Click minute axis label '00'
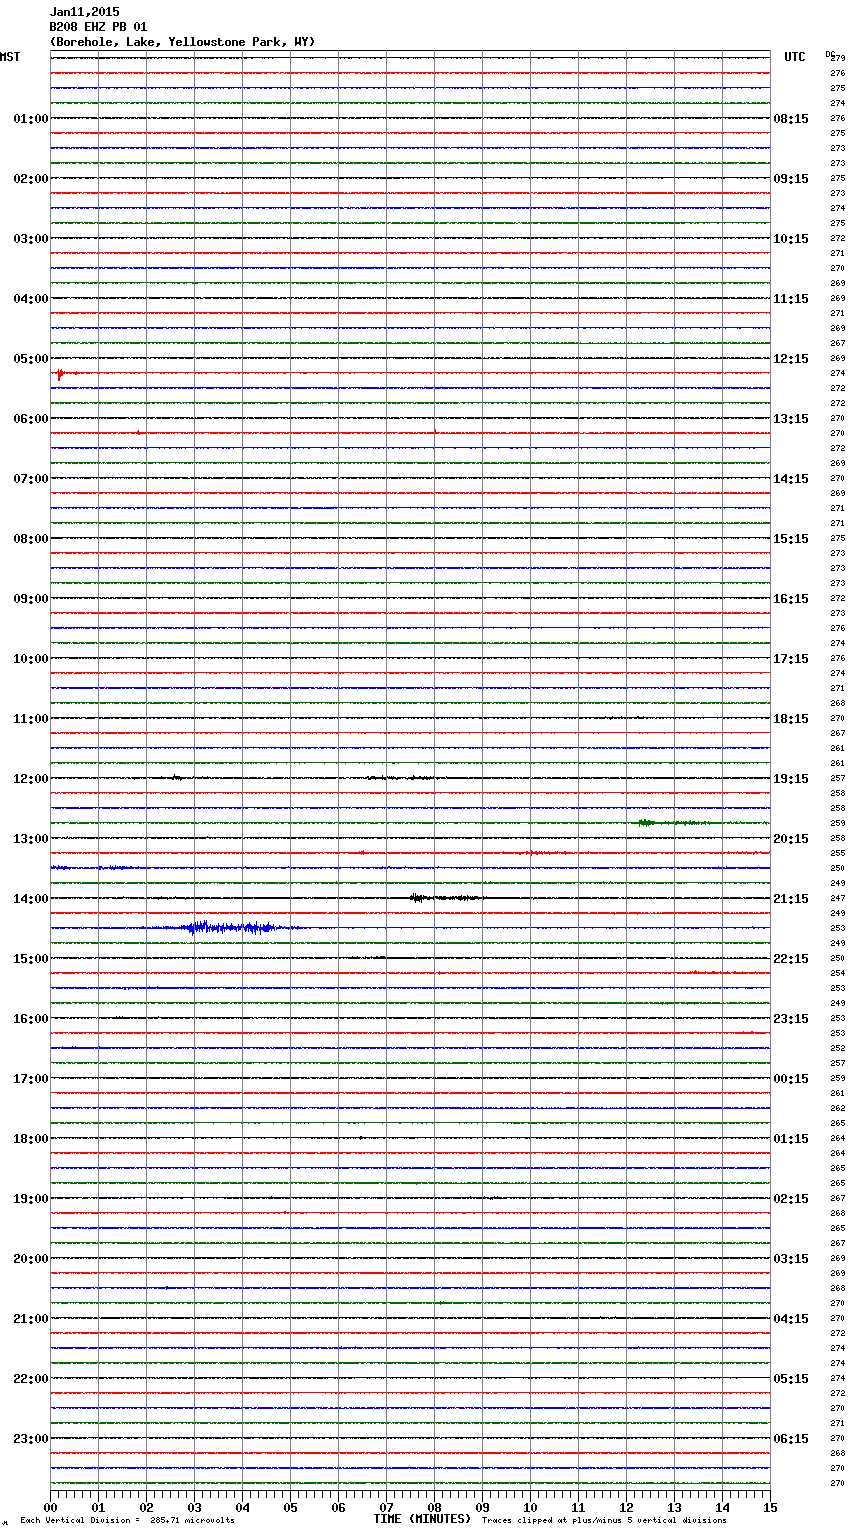Image resolution: width=850 pixels, height=1534 pixels. pyautogui.click(x=50, y=1507)
